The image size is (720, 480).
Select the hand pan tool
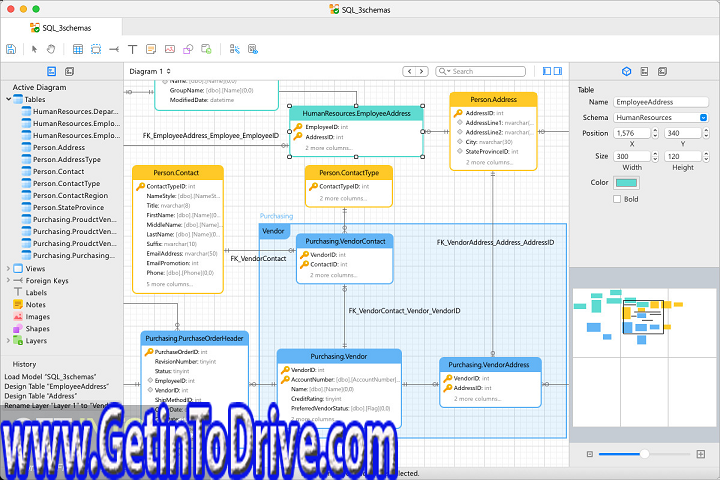point(51,49)
